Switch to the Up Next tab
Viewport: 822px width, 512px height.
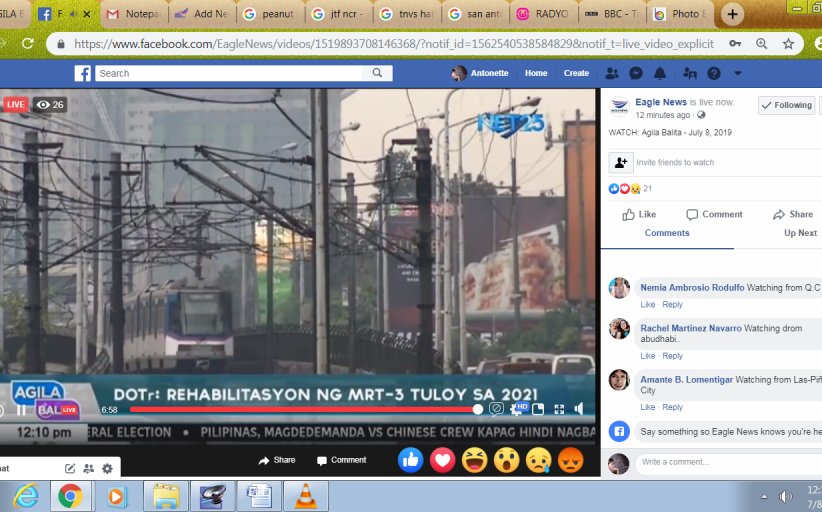[x=800, y=233]
